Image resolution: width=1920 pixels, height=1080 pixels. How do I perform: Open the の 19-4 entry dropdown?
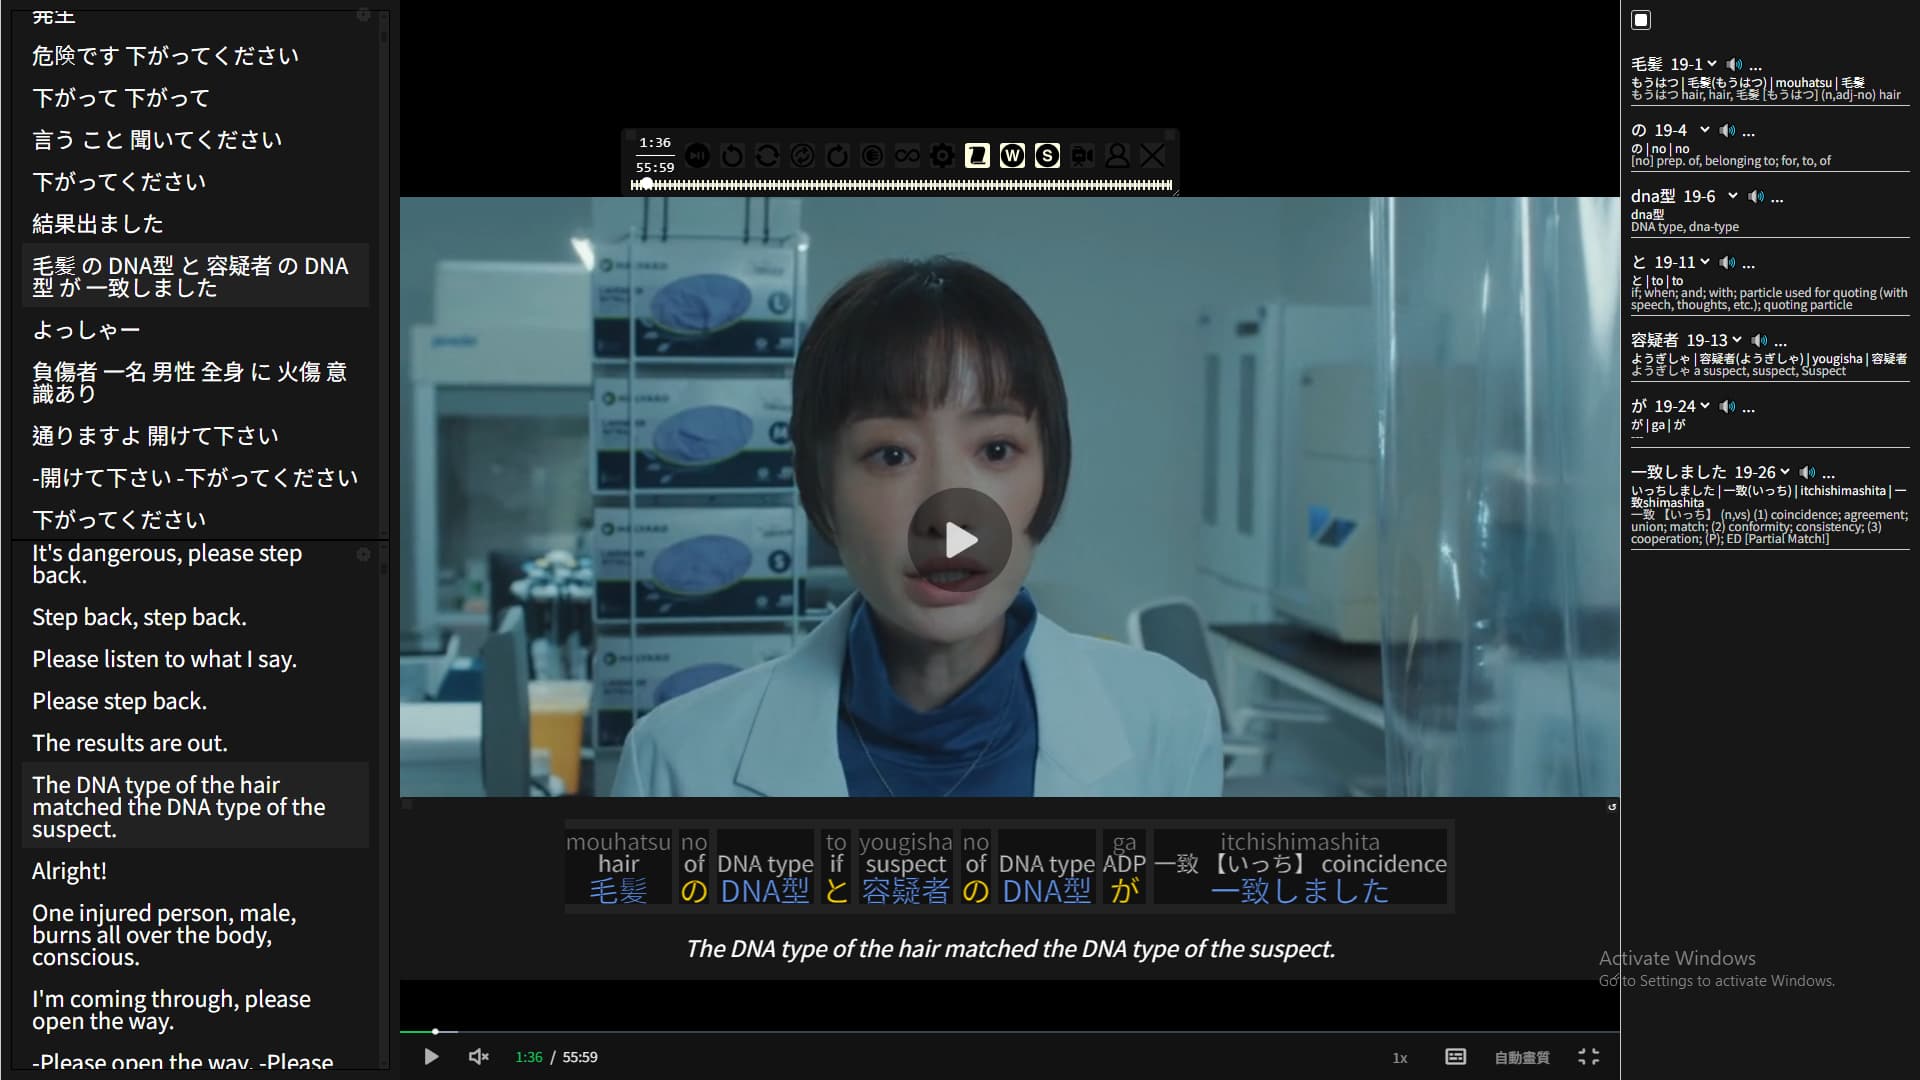tap(1704, 130)
